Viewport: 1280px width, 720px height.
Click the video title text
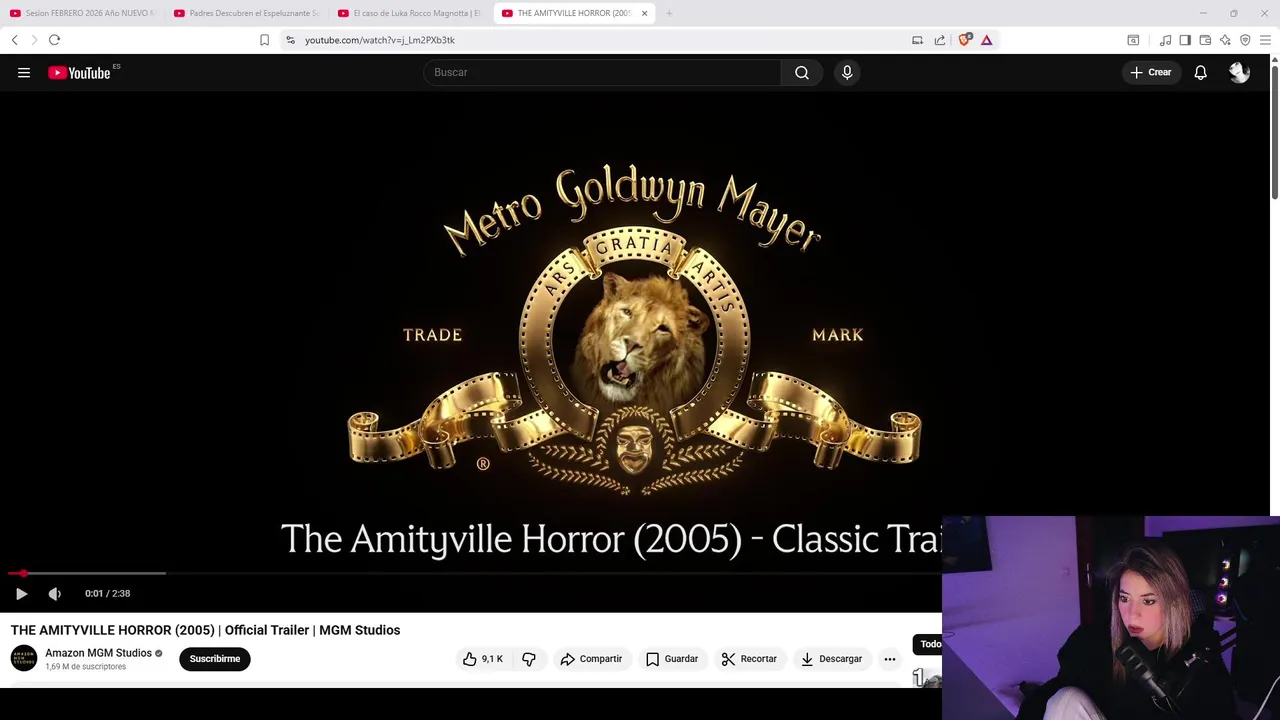click(205, 630)
